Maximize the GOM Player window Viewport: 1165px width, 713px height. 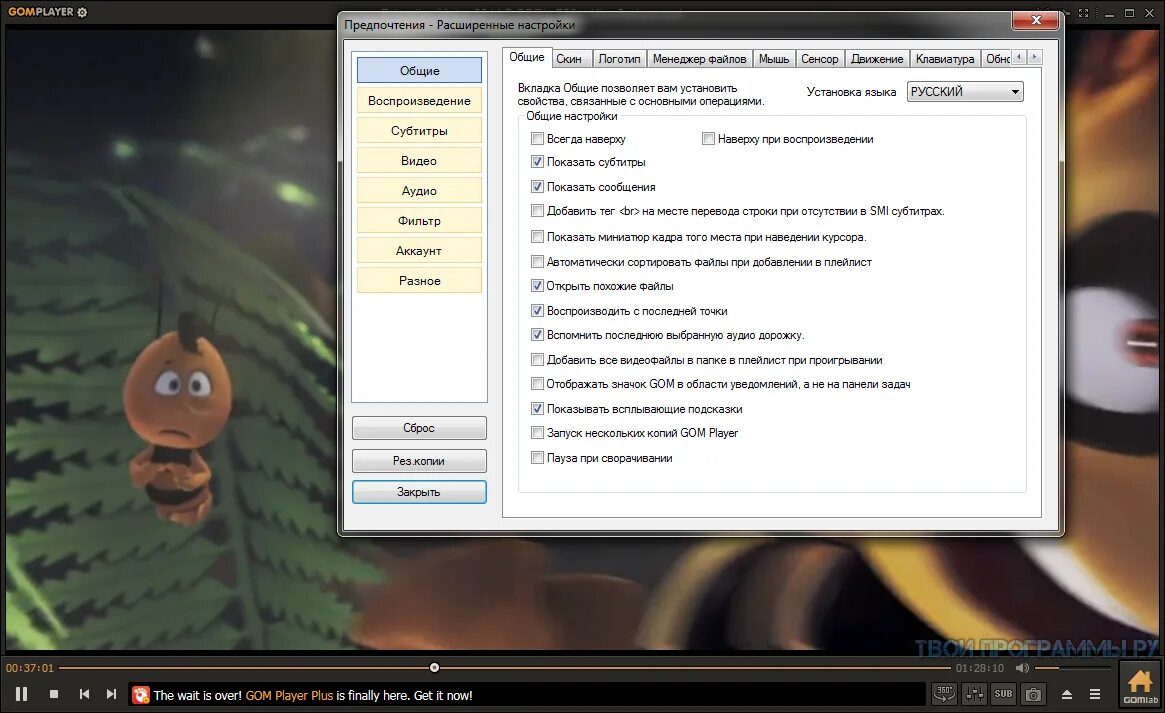1129,13
